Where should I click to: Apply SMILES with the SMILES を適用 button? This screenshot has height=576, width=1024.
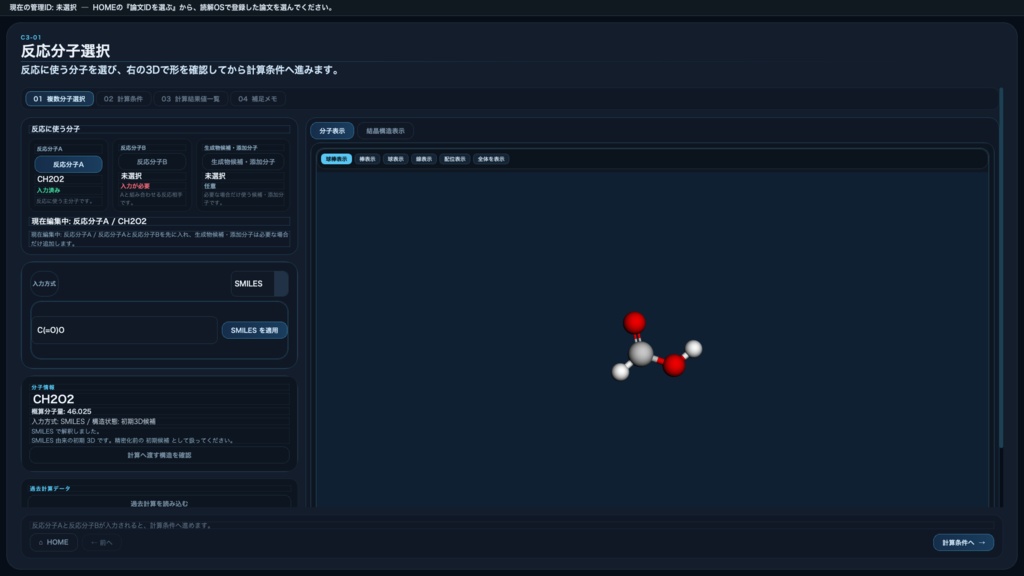pos(254,330)
